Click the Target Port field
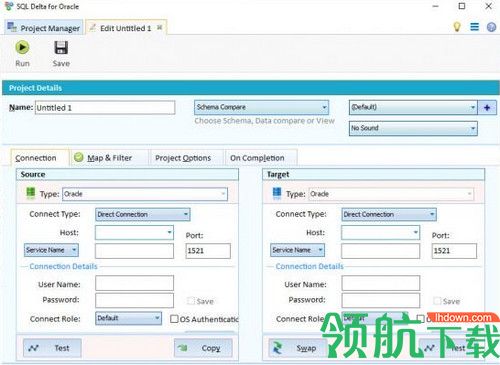 (x=454, y=251)
